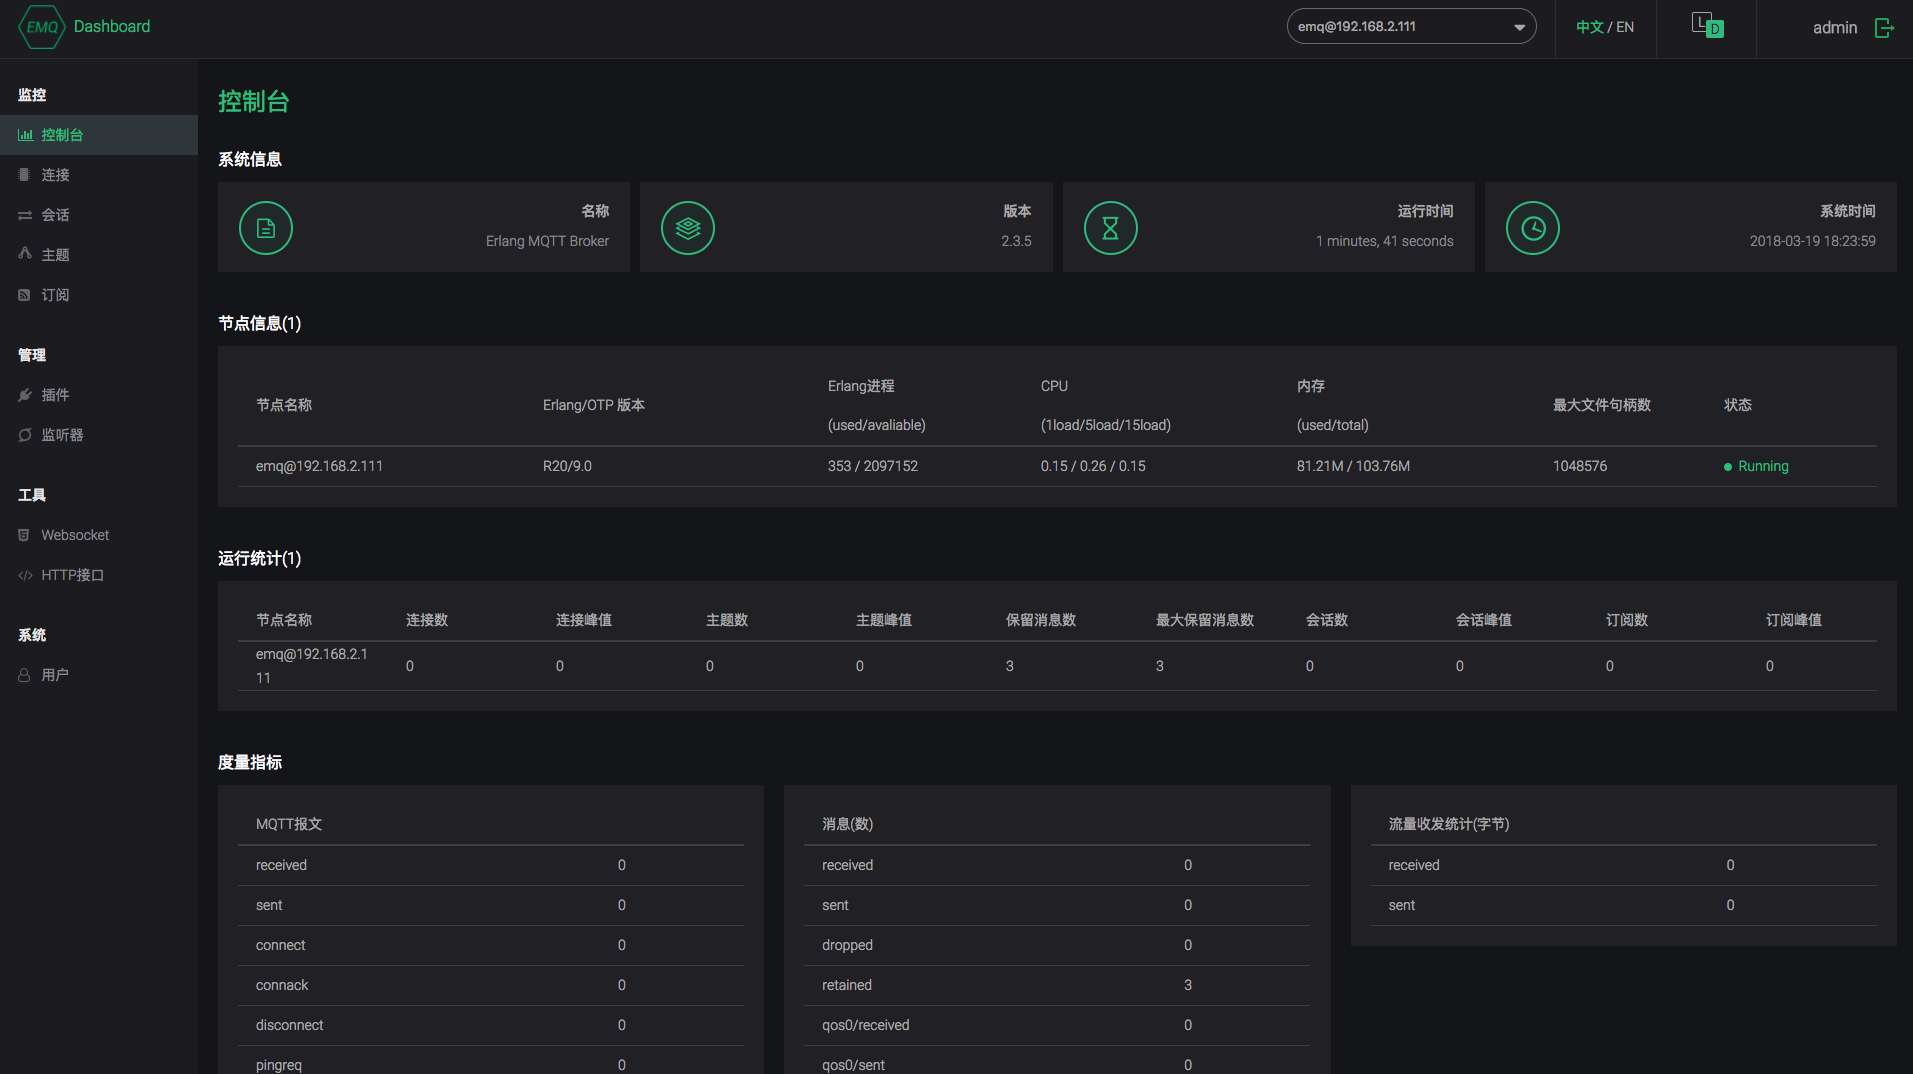
Task: Toggle the light/dark theme icon
Action: click(x=1707, y=25)
